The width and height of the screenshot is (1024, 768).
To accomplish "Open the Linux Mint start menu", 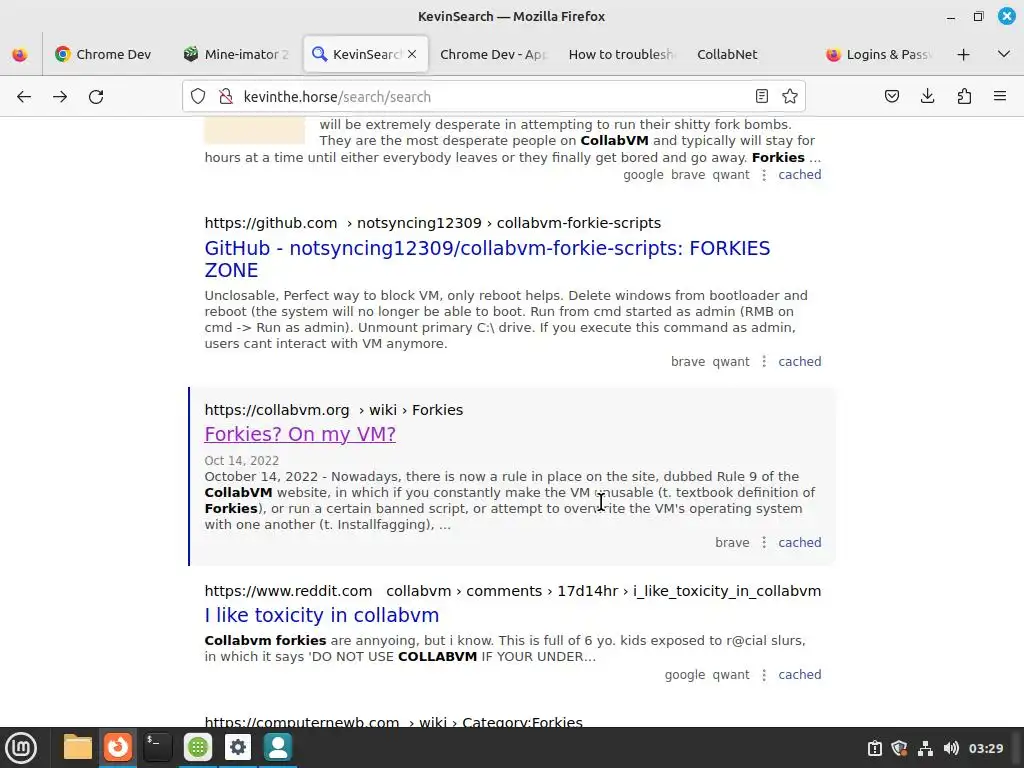I will click(x=21, y=748).
